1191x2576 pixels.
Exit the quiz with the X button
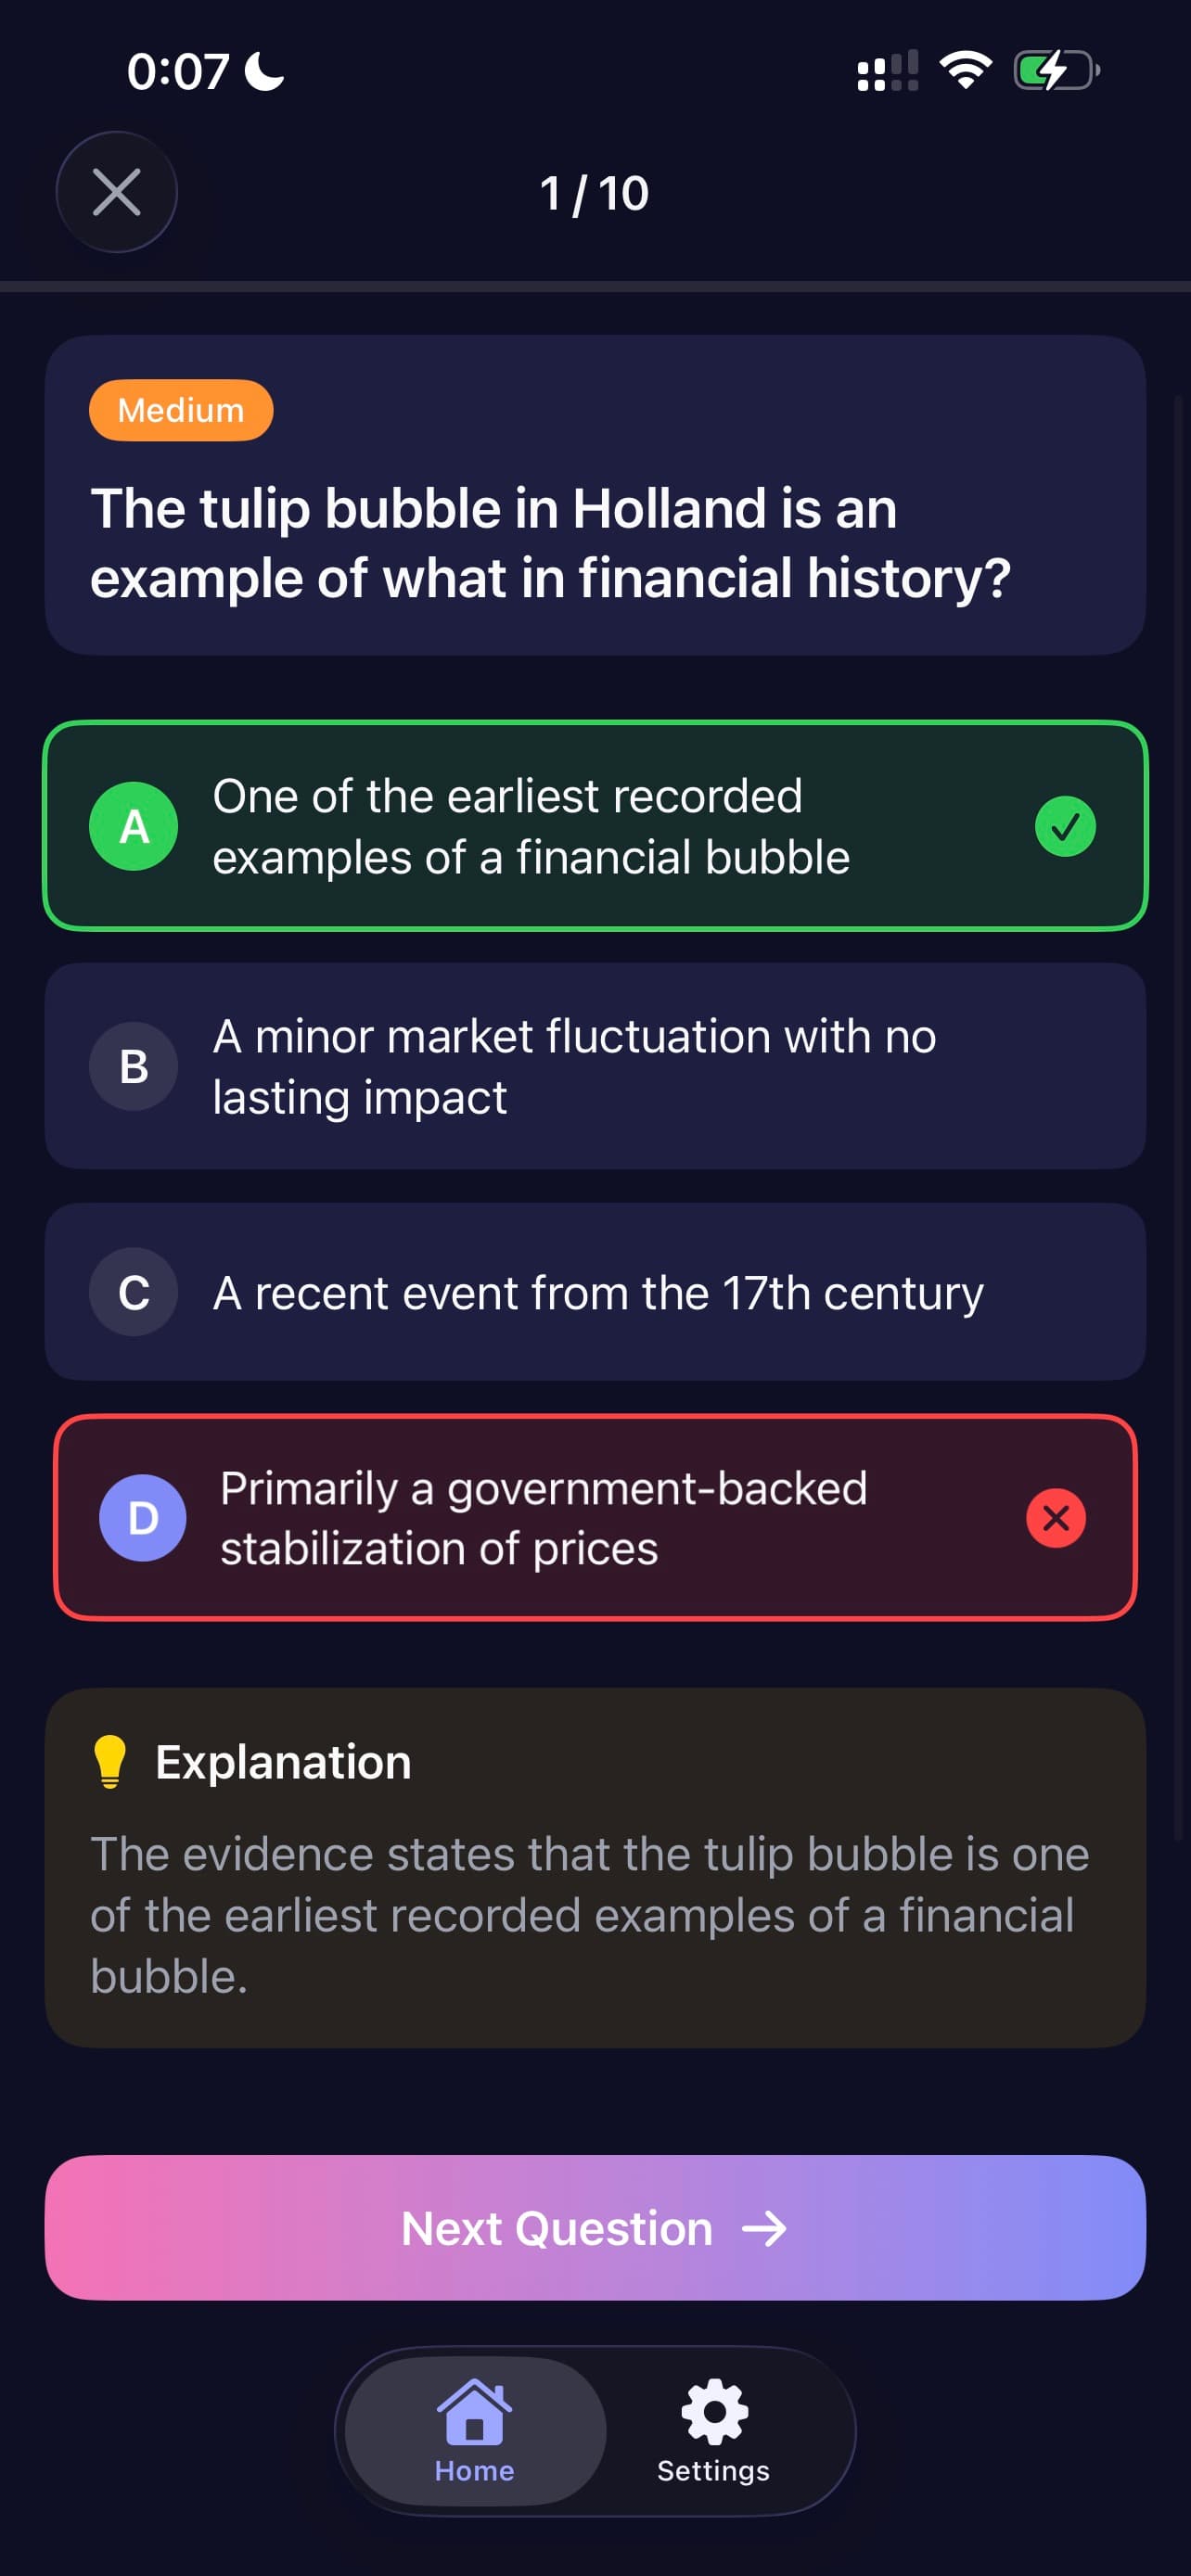pyautogui.click(x=116, y=192)
